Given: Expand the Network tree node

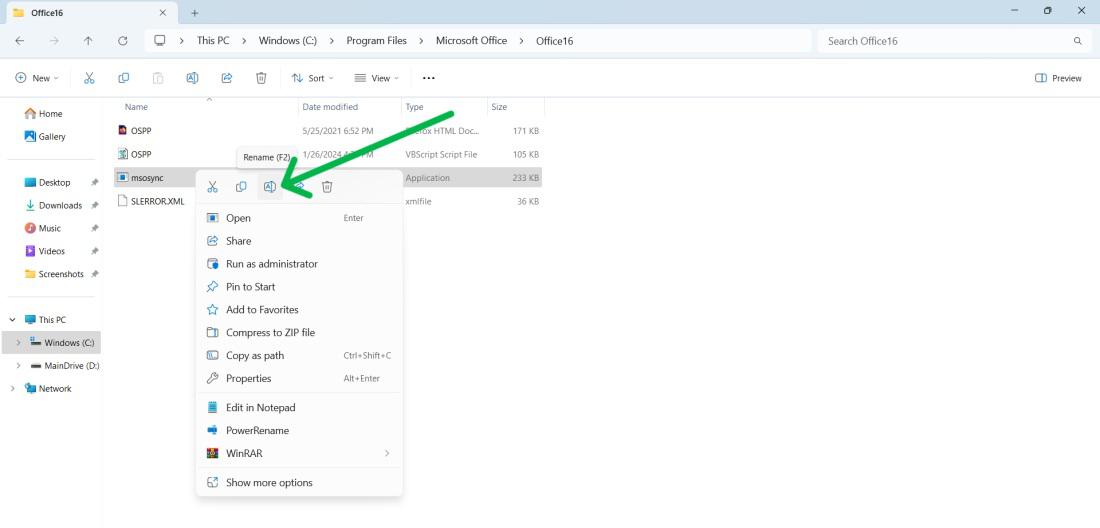Looking at the screenshot, I should coord(13,388).
